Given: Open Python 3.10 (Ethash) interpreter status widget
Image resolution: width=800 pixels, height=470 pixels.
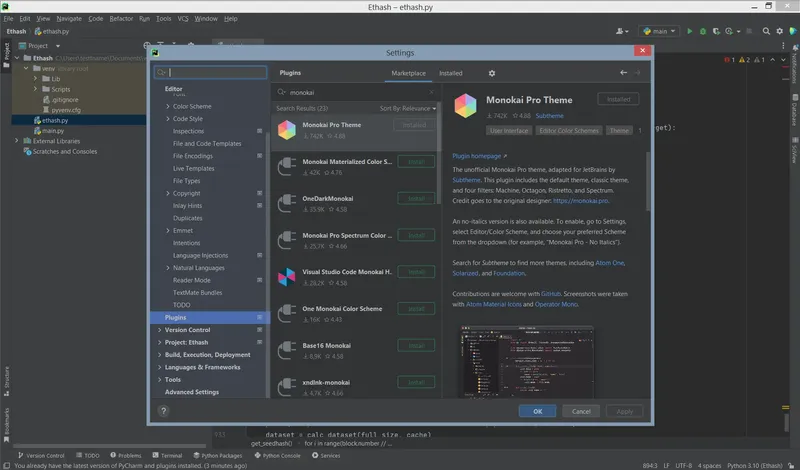Looking at the screenshot, I should [755, 465].
